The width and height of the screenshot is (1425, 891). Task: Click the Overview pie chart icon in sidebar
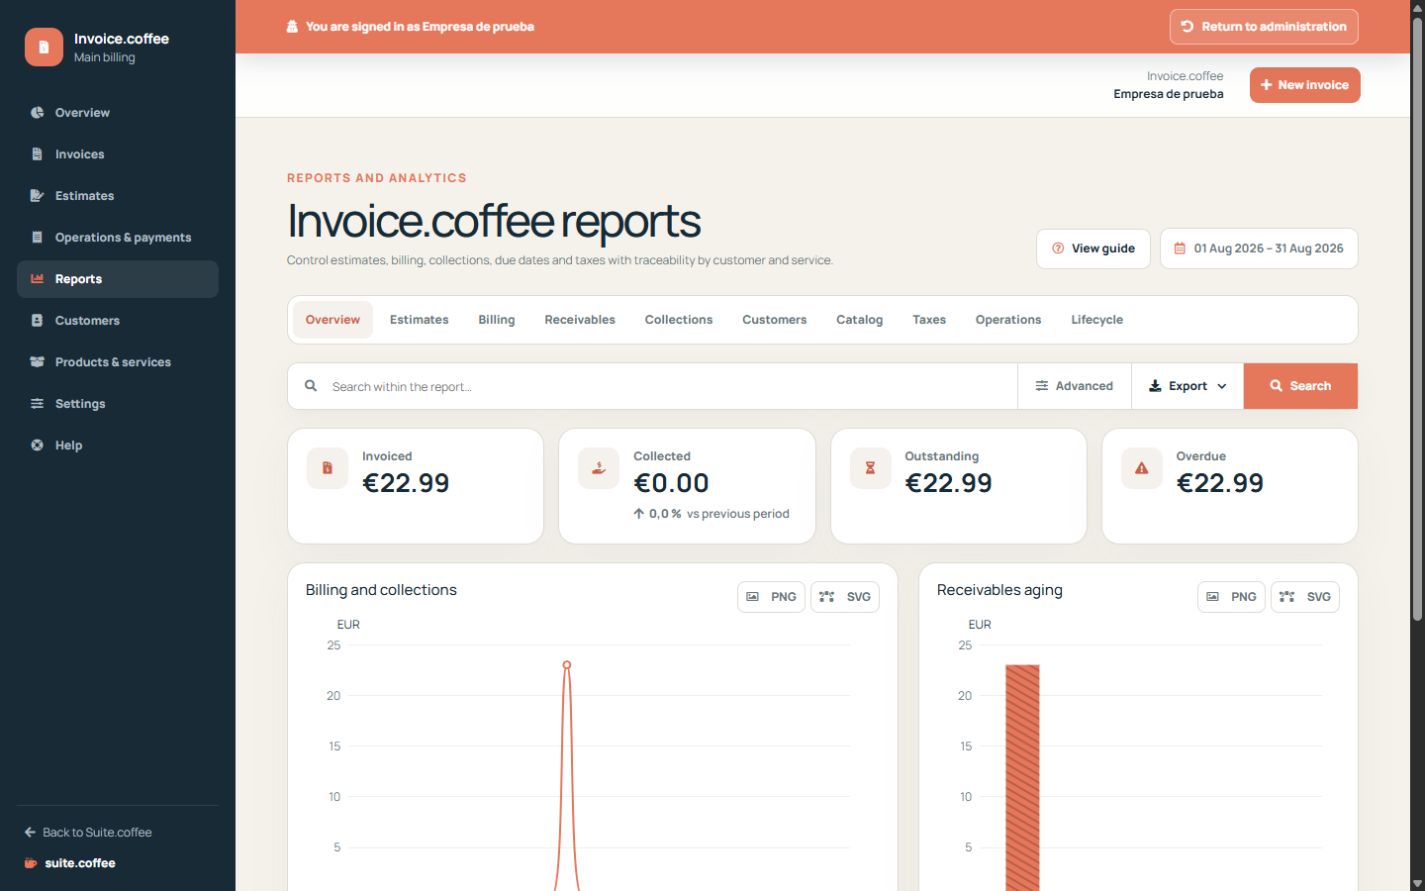(x=37, y=113)
